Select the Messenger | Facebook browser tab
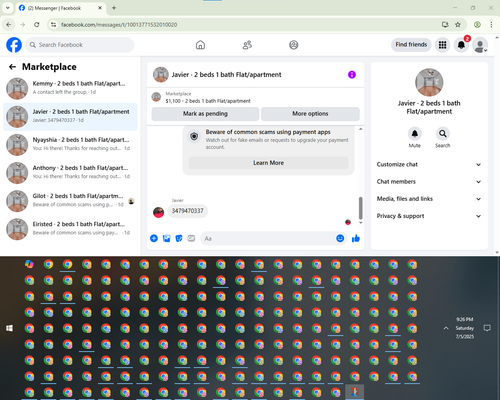The width and height of the screenshot is (500, 400). tap(61, 8)
